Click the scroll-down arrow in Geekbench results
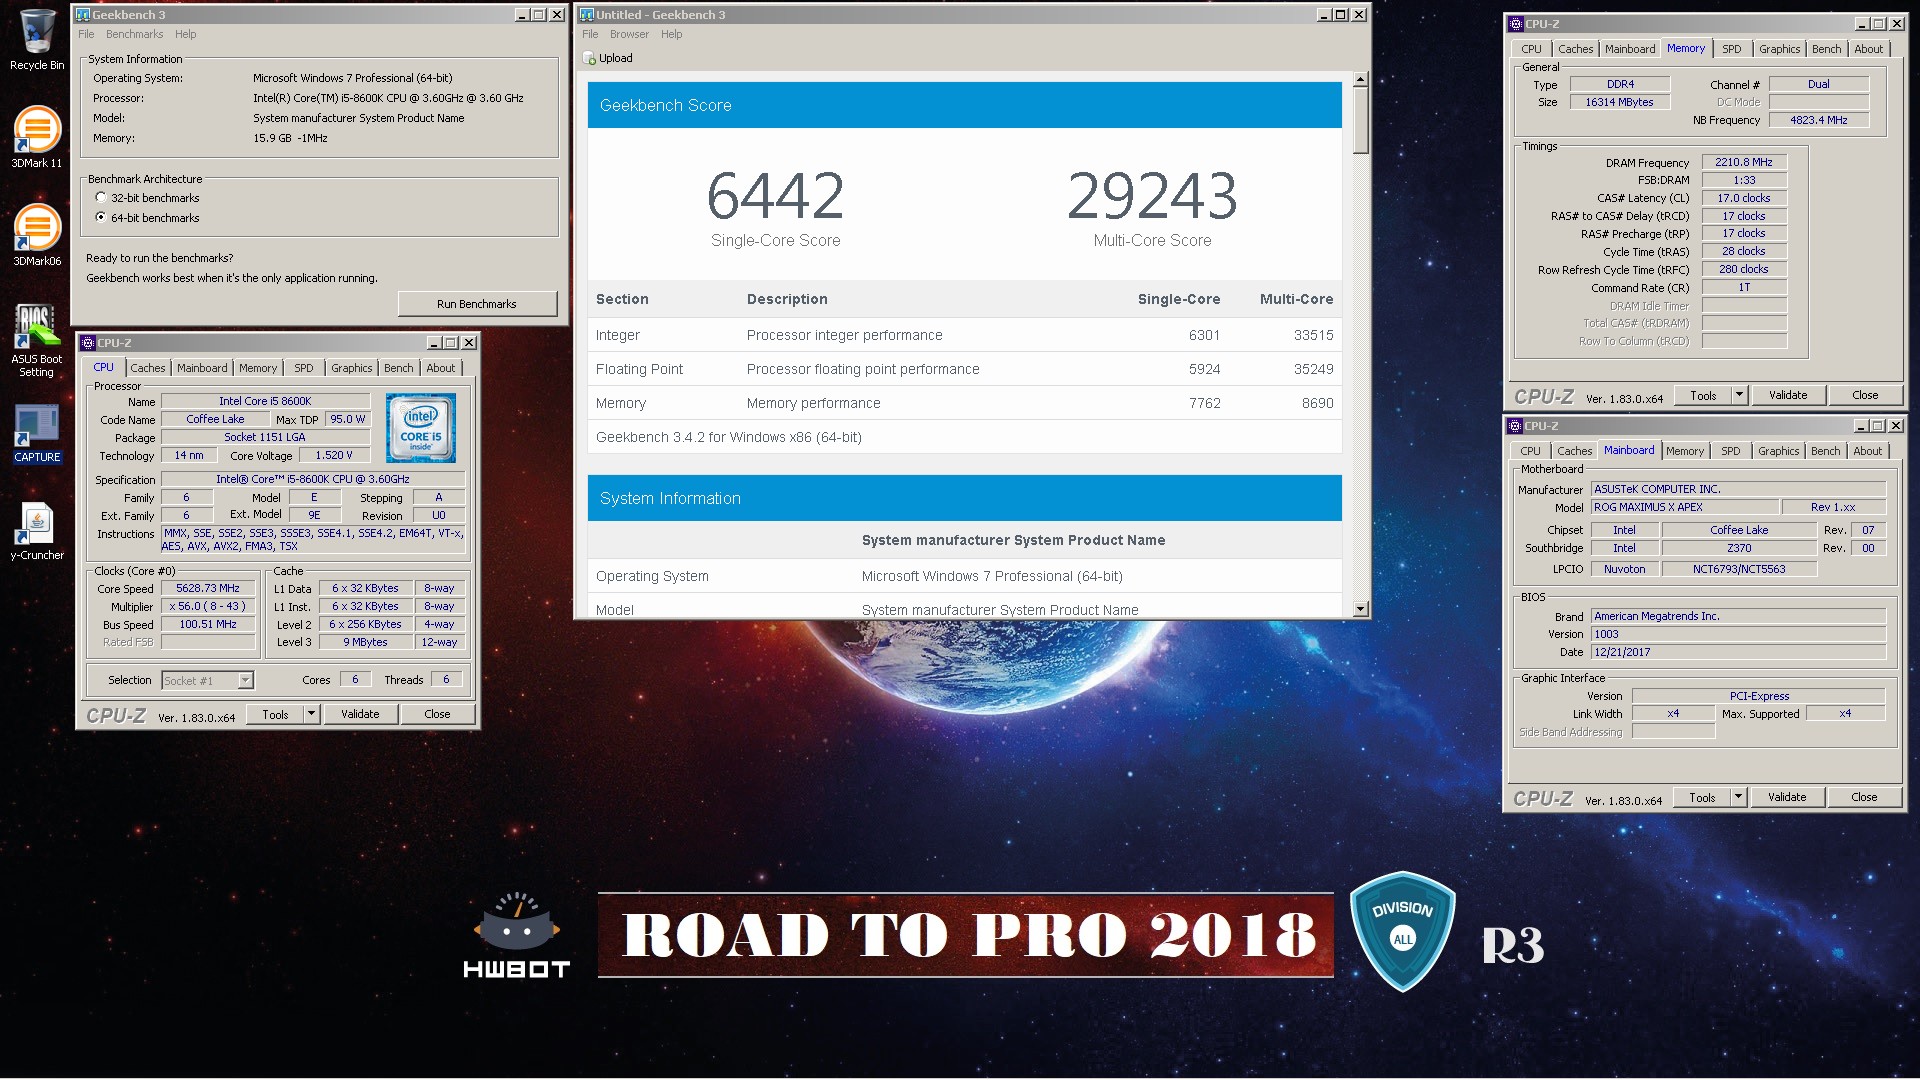This screenshot has width=1920, height=1080. pyautogui.click(x=1360, y=609)
